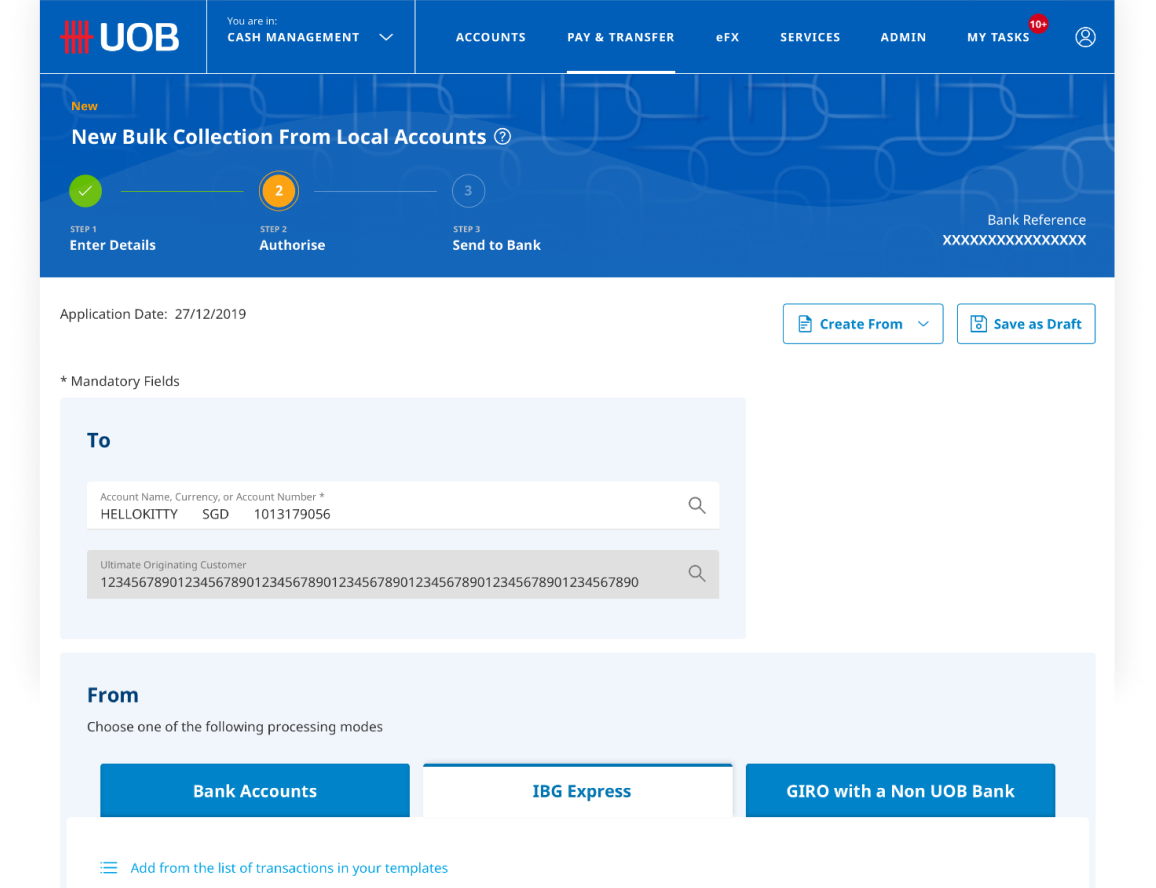Viewport: 1156px width, 888px height.
Task: Click Add from the list of transactions link
Action: (289, 867)
